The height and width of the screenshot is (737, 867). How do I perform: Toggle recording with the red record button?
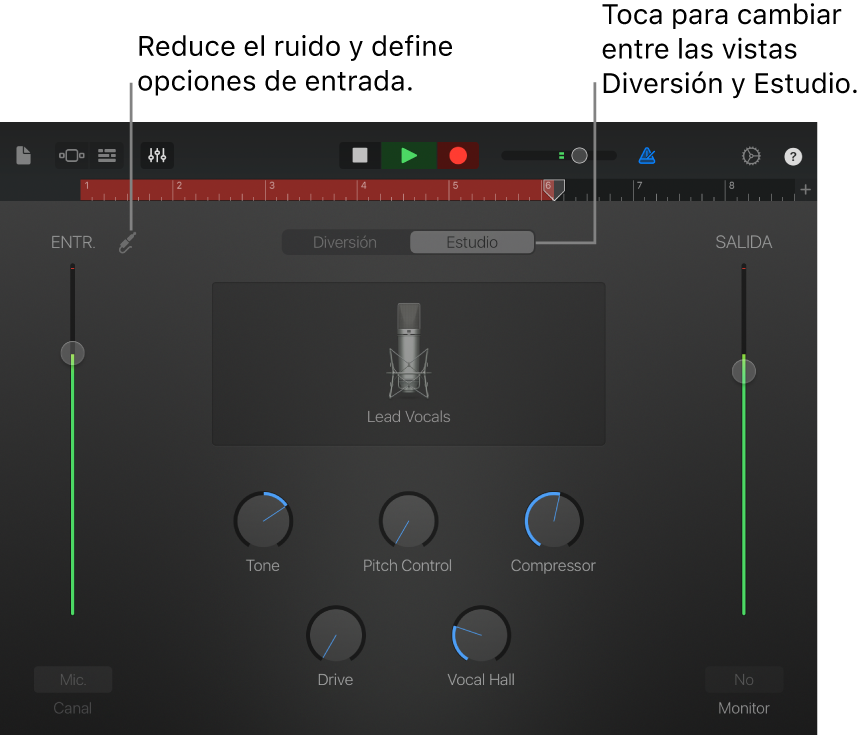(x=458, y=155)
